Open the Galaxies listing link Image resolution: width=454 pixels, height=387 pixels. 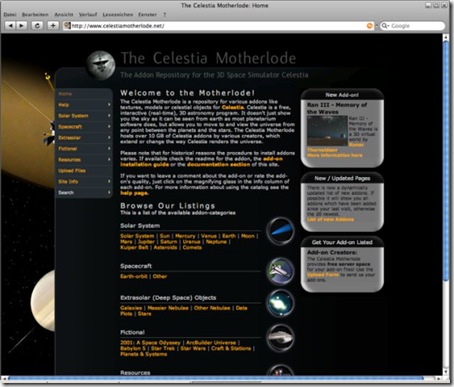(x=131, y=308)
